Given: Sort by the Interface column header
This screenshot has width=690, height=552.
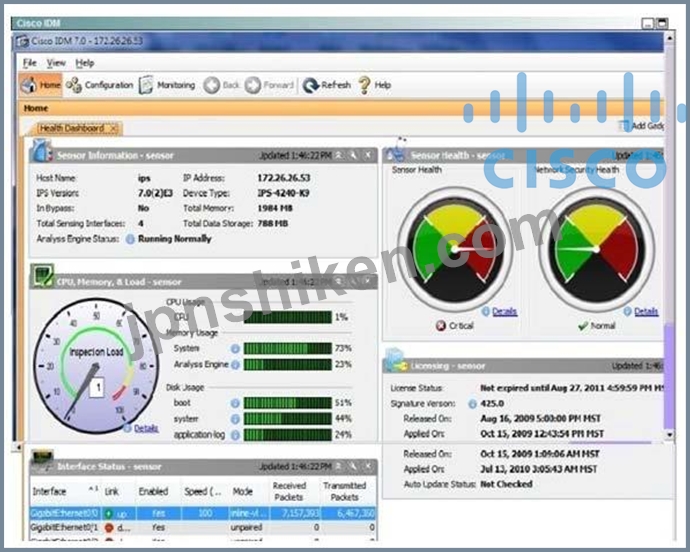Looking at the screenshot, I should [x=65, y=491].
